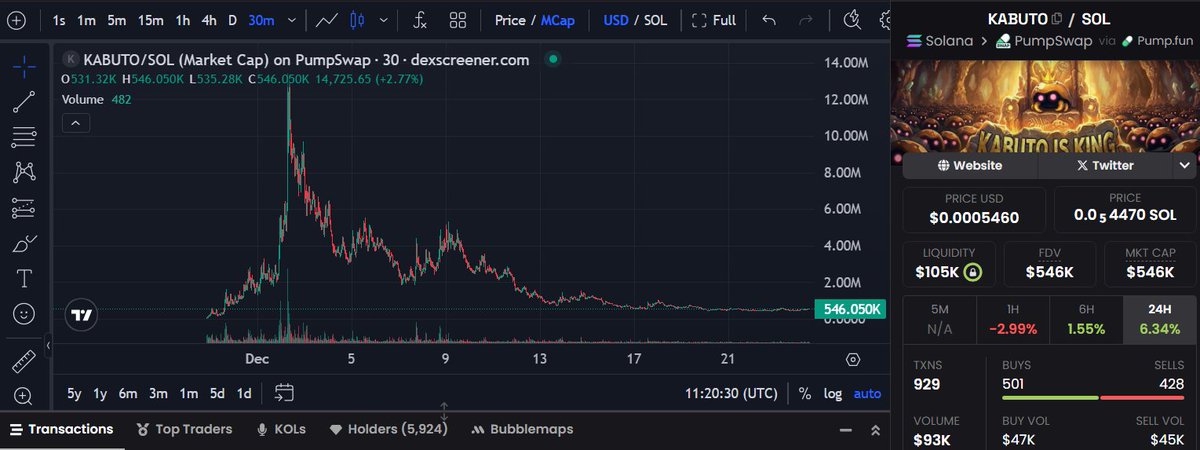Open the quick search lightning icon

[852, 19]
